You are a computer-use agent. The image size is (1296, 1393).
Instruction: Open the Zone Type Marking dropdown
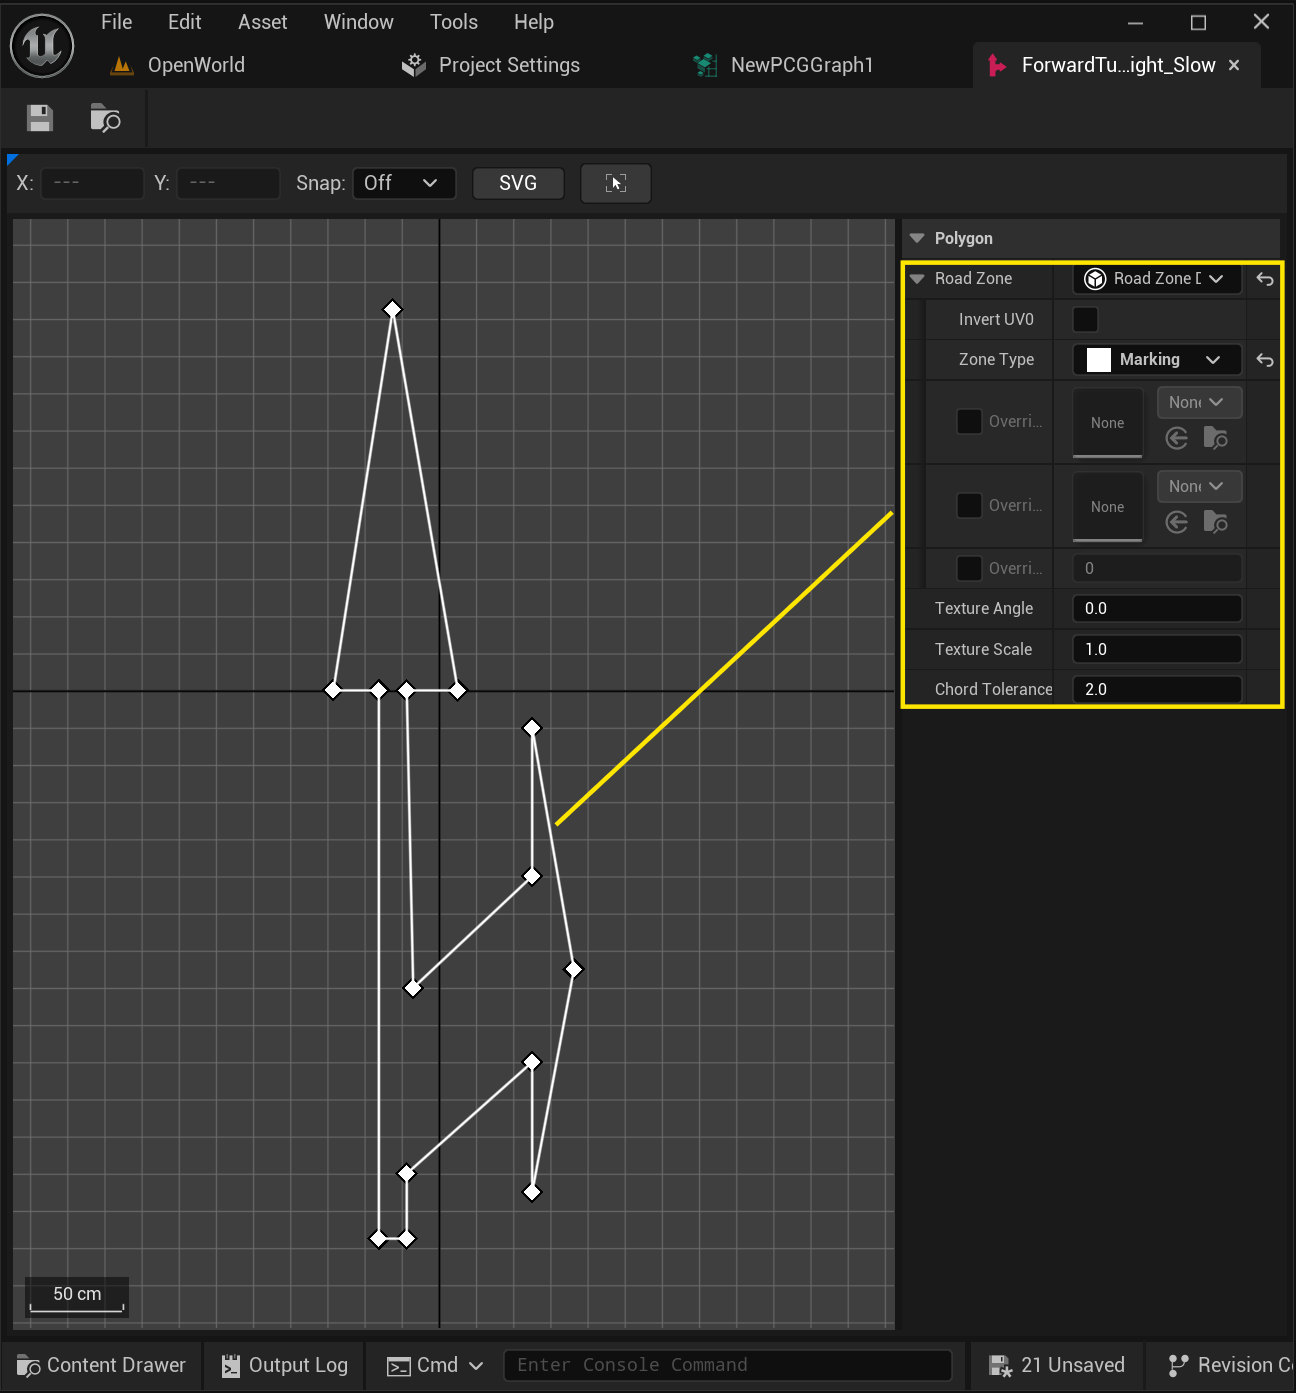coord(1157,360)
